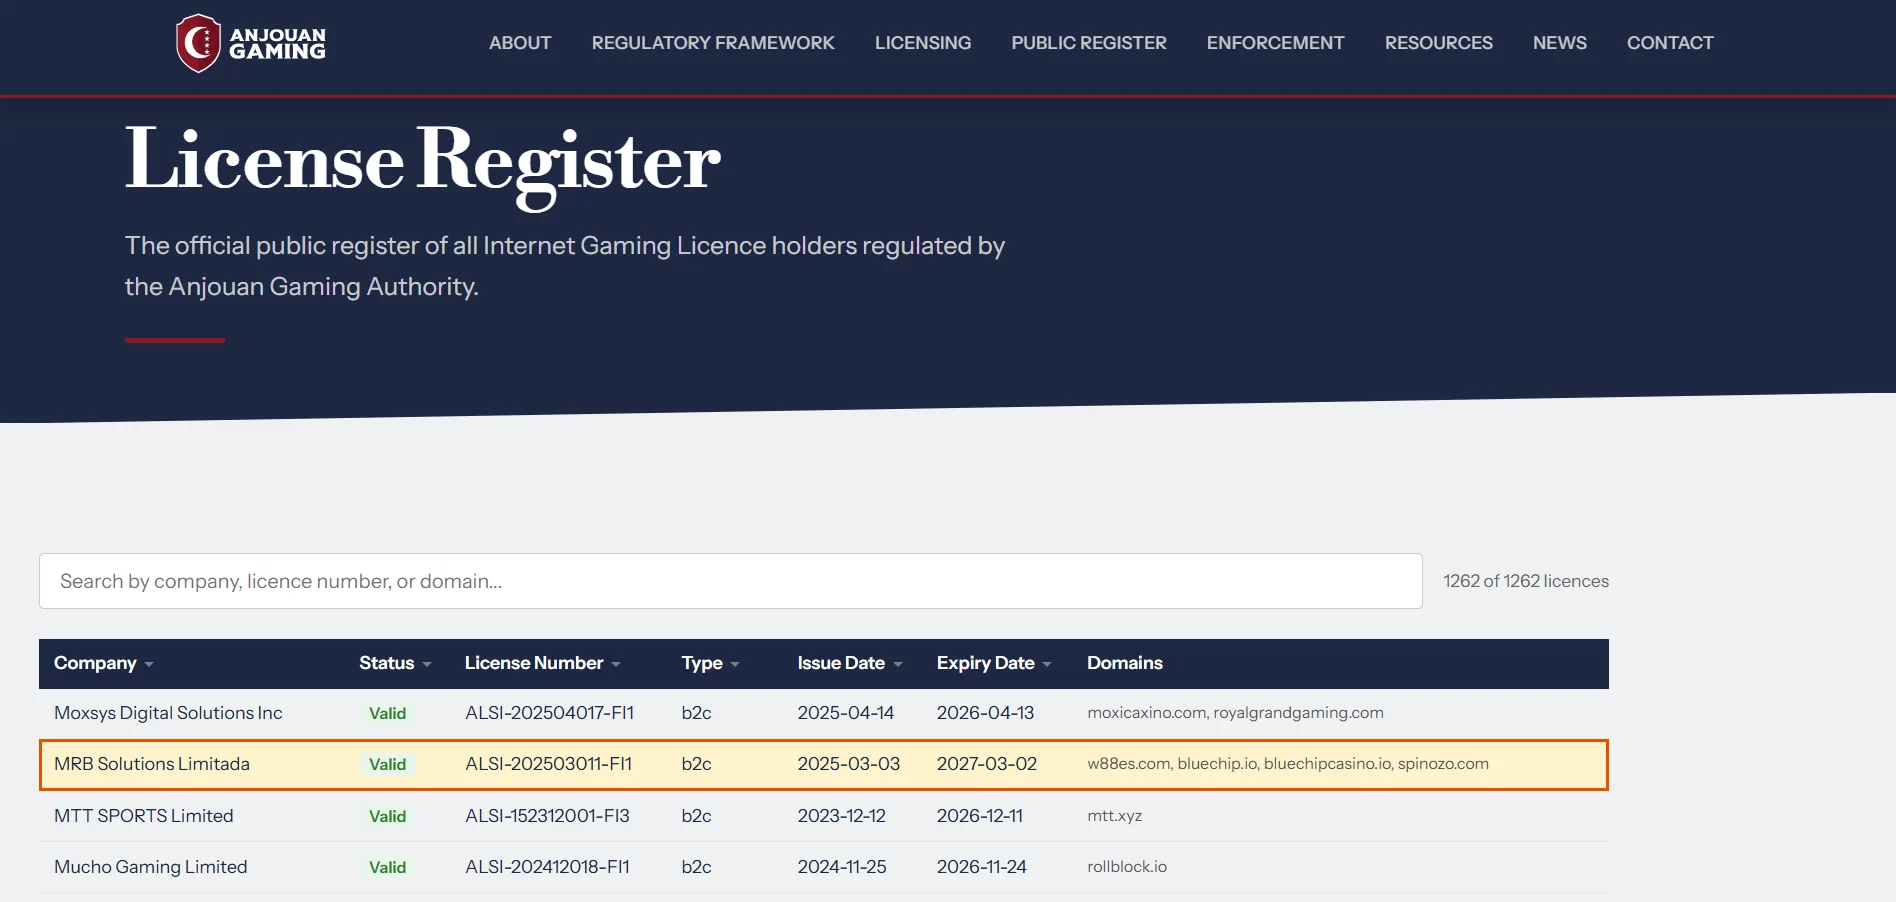
Task: Click license number ALSI-202503011-FI1
Action: (549, 764)
